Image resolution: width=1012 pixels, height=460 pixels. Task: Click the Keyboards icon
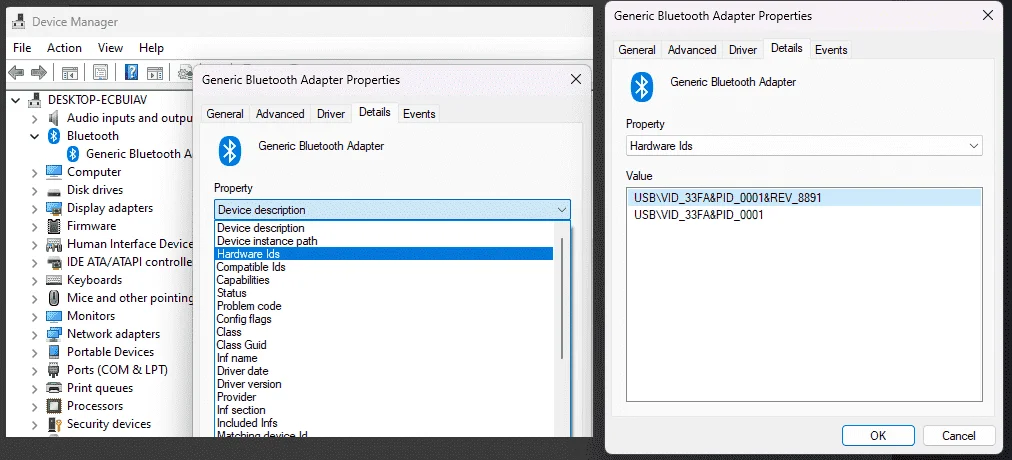click(x=54, y=280)
